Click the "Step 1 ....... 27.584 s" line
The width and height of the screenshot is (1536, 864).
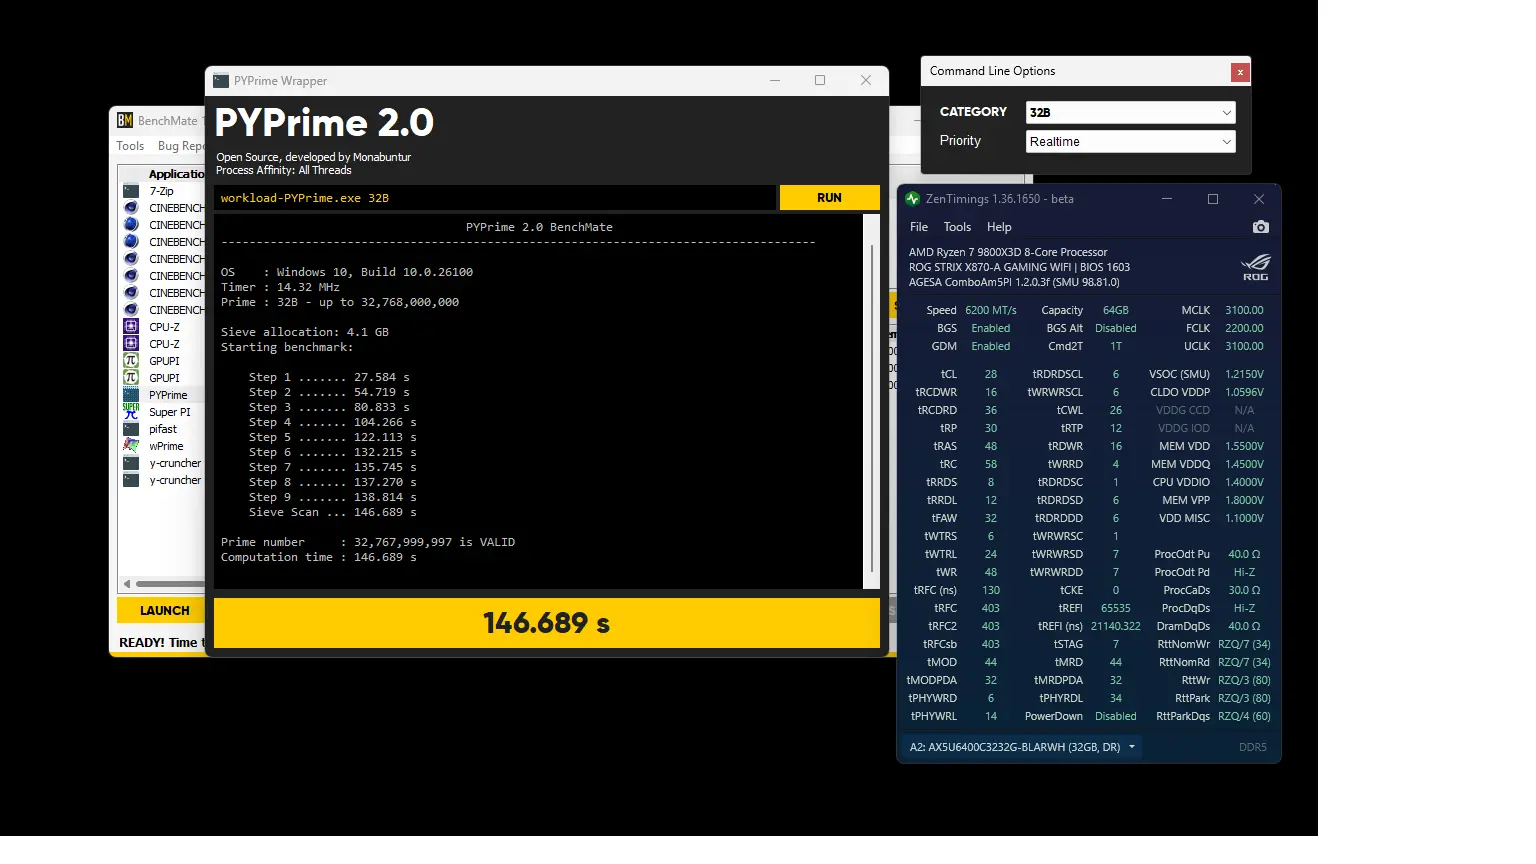[329, 377]
